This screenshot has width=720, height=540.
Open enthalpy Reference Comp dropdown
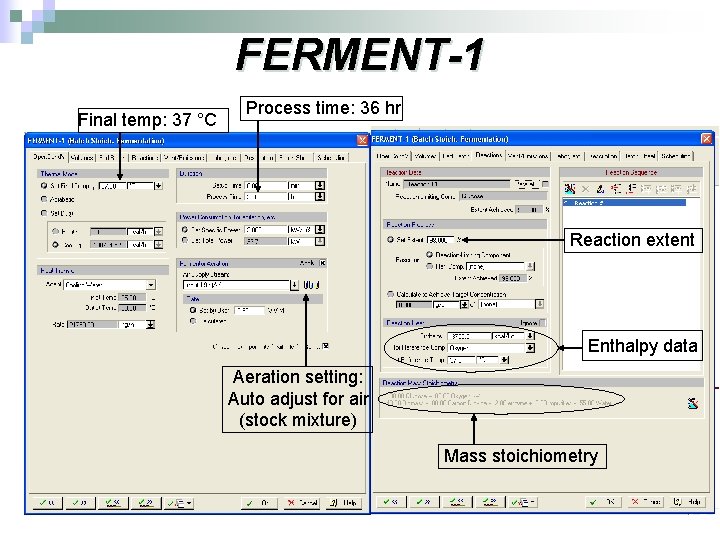(530, 348)
